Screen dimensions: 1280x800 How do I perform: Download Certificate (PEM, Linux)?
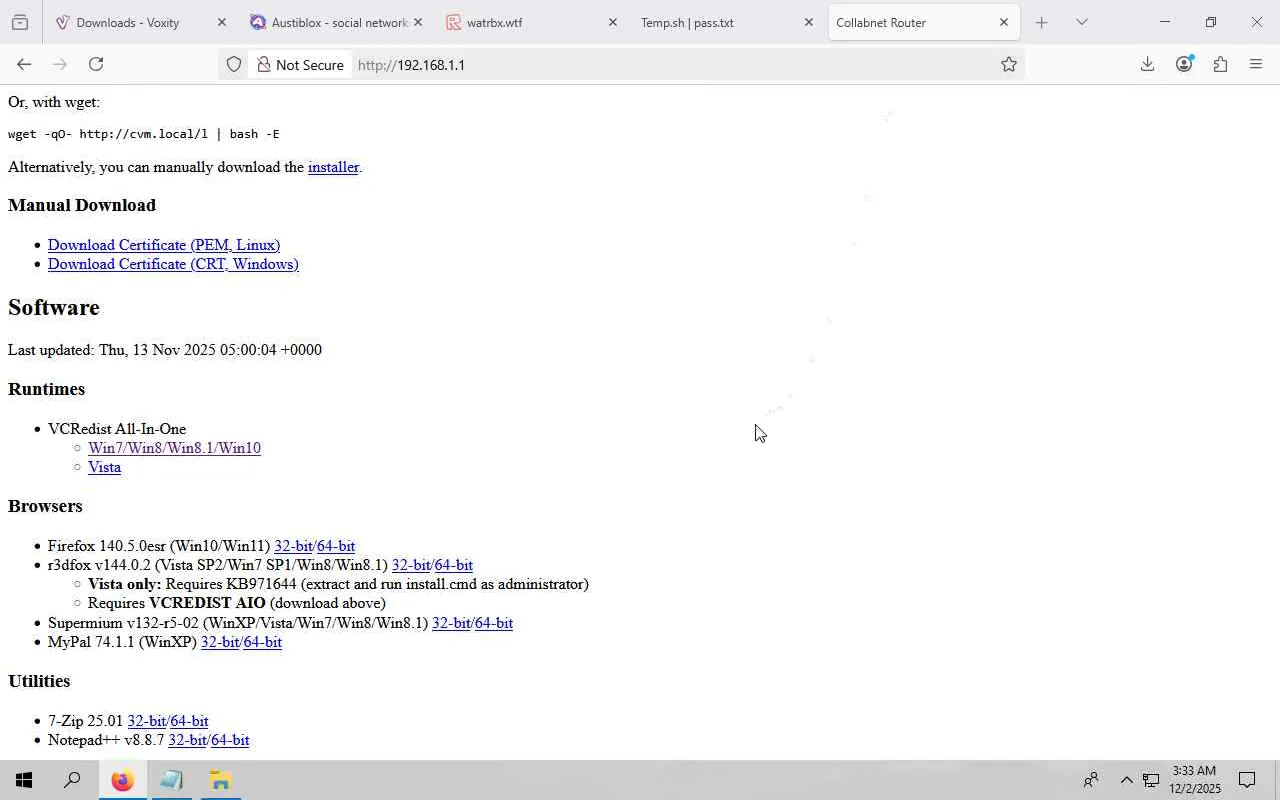164,245
